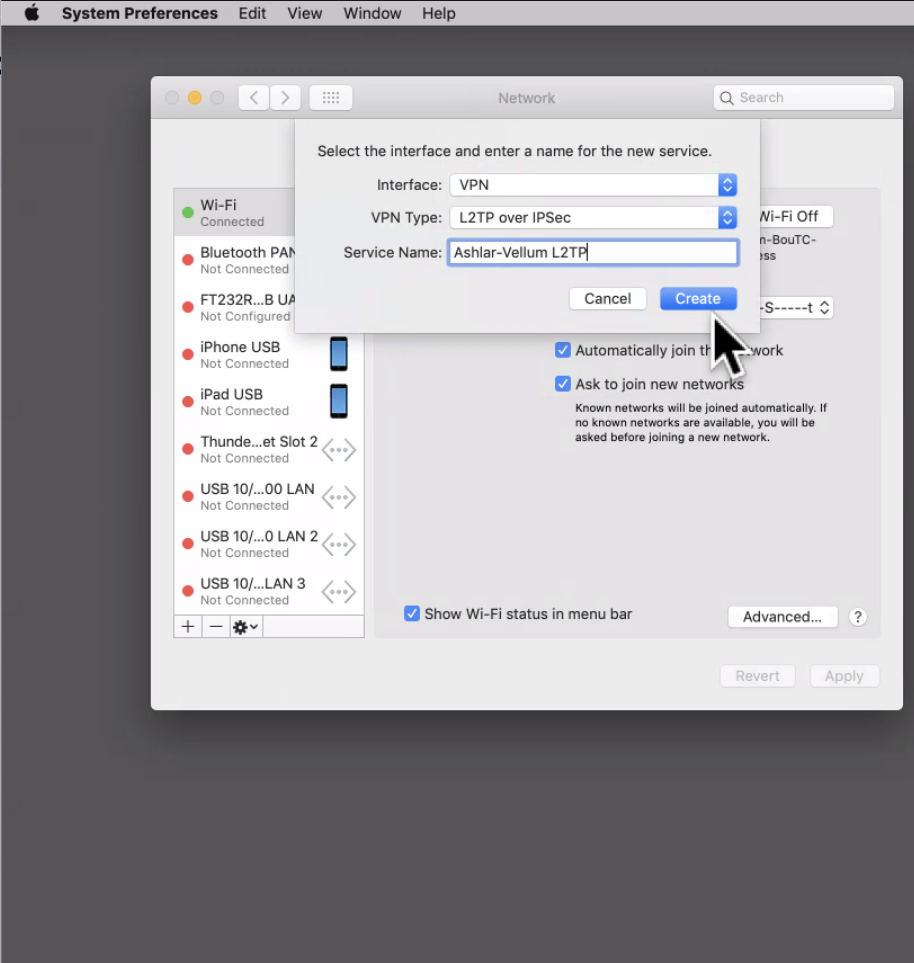Image resolution: width=914 pixels, height=963 pixels.
Task: Select the Thunderbolt Slot 2 adapter icon
Action: click(339, 449)
